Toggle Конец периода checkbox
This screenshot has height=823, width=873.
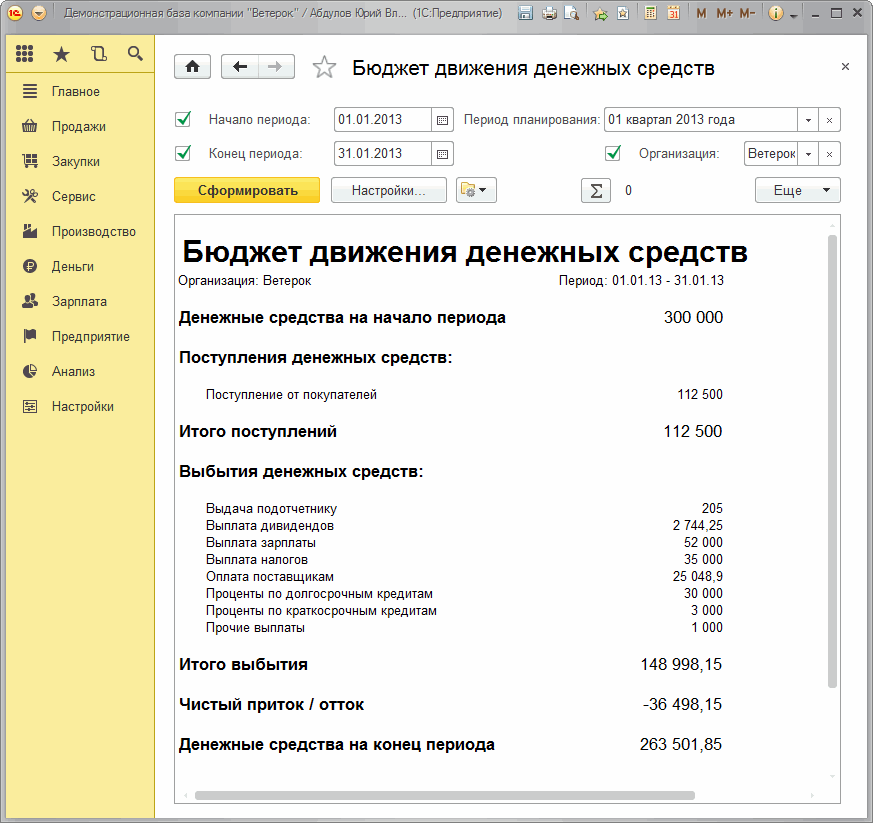(x=183, y=153)
